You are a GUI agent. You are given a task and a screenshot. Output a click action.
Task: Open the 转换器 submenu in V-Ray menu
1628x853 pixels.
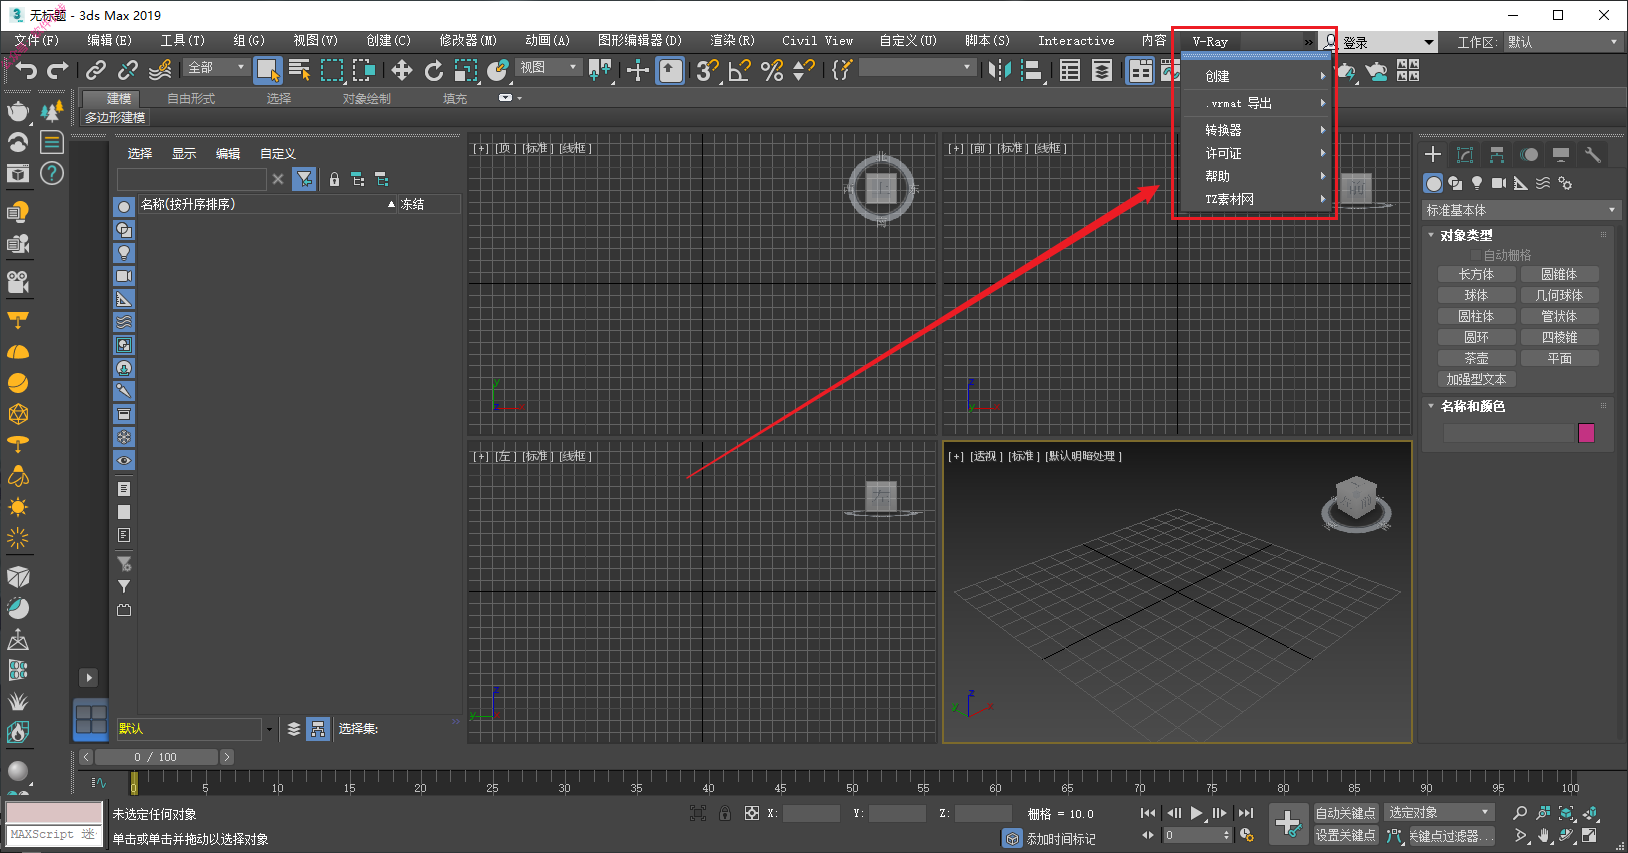[x=1256, y=130]
